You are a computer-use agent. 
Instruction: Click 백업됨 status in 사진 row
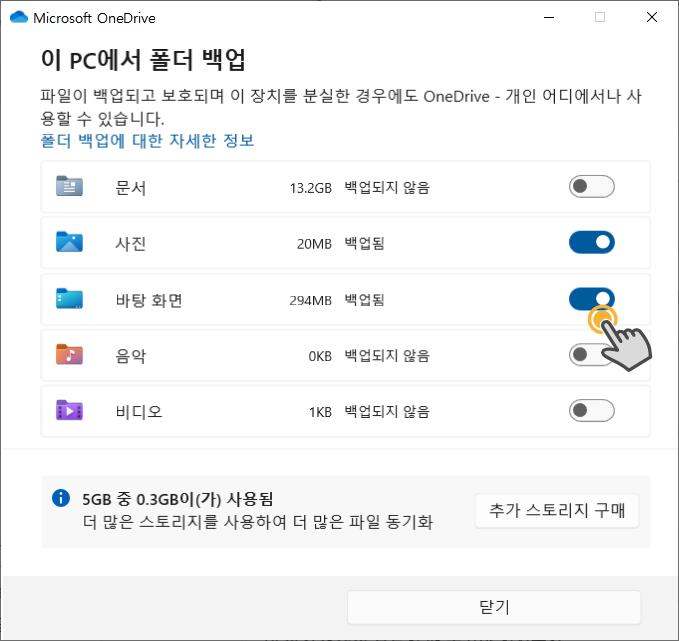pos(365,243)
